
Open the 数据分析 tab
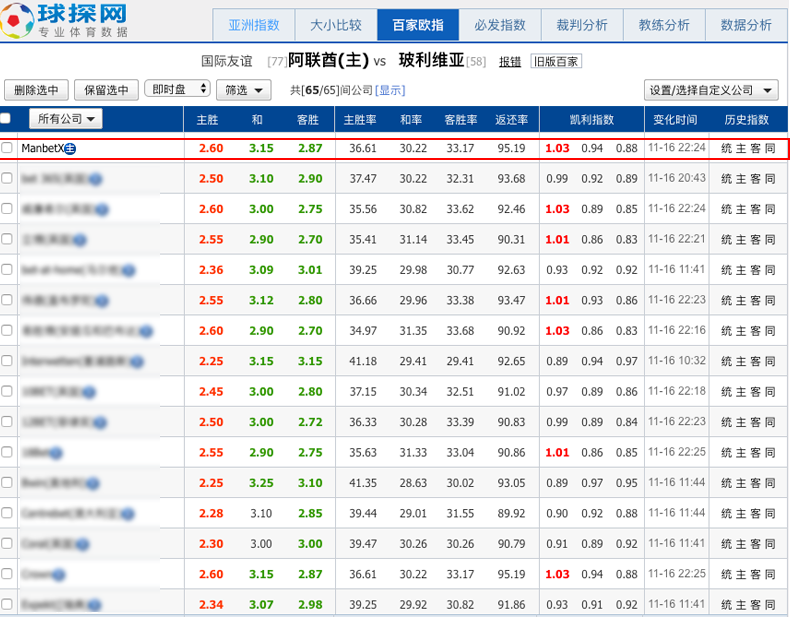tap(745, 25)
